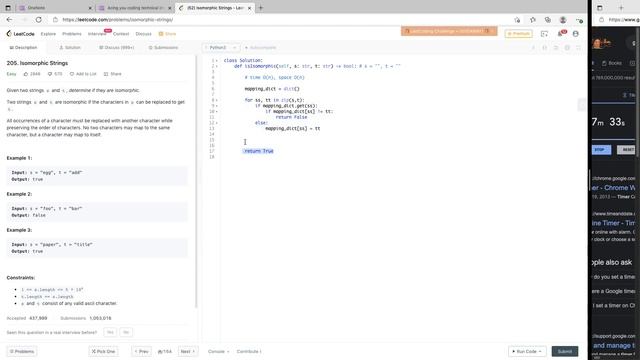Click the description panel vertical scrollbar
Image resolution: width=640 pixels, height=360 pixels.
[x=196, y=182]
